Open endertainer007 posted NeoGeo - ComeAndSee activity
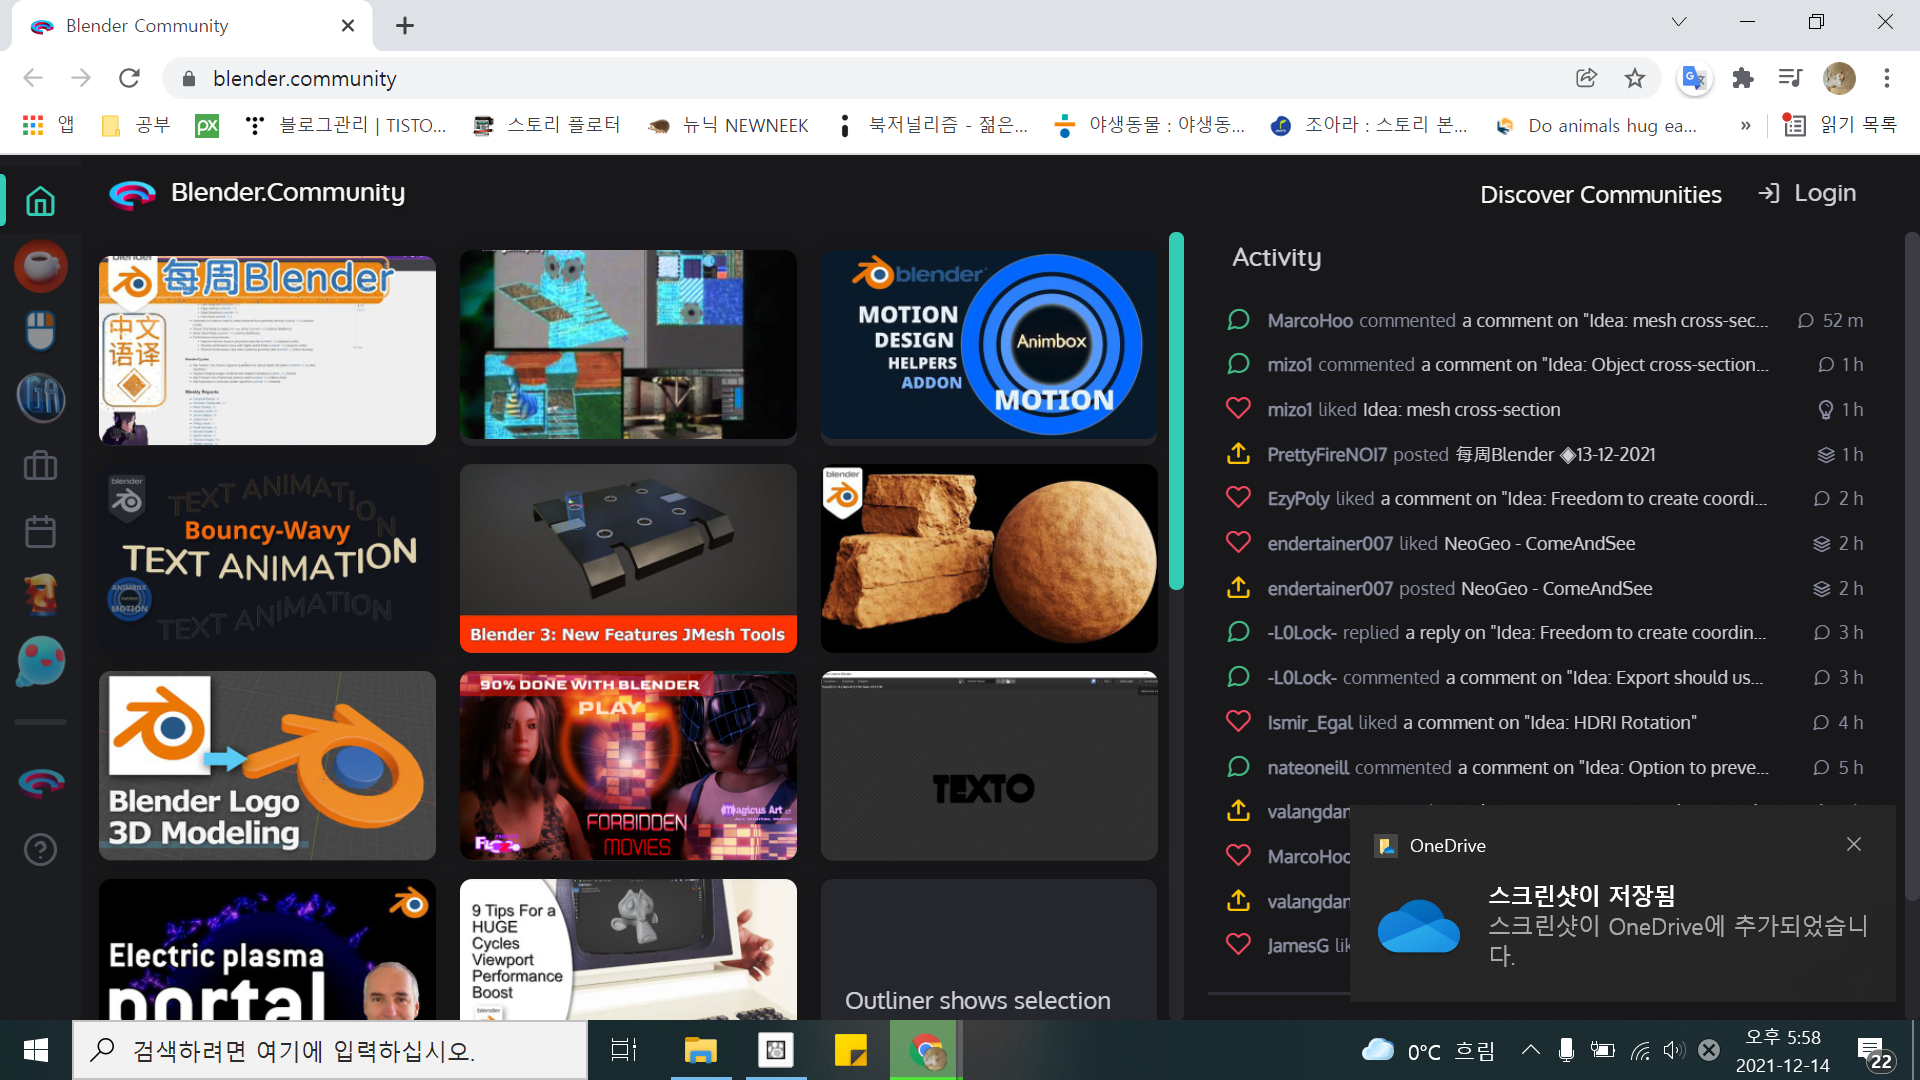Screen dimensions: 1920x1080 pyautogui.click(x=1545, y=588)
